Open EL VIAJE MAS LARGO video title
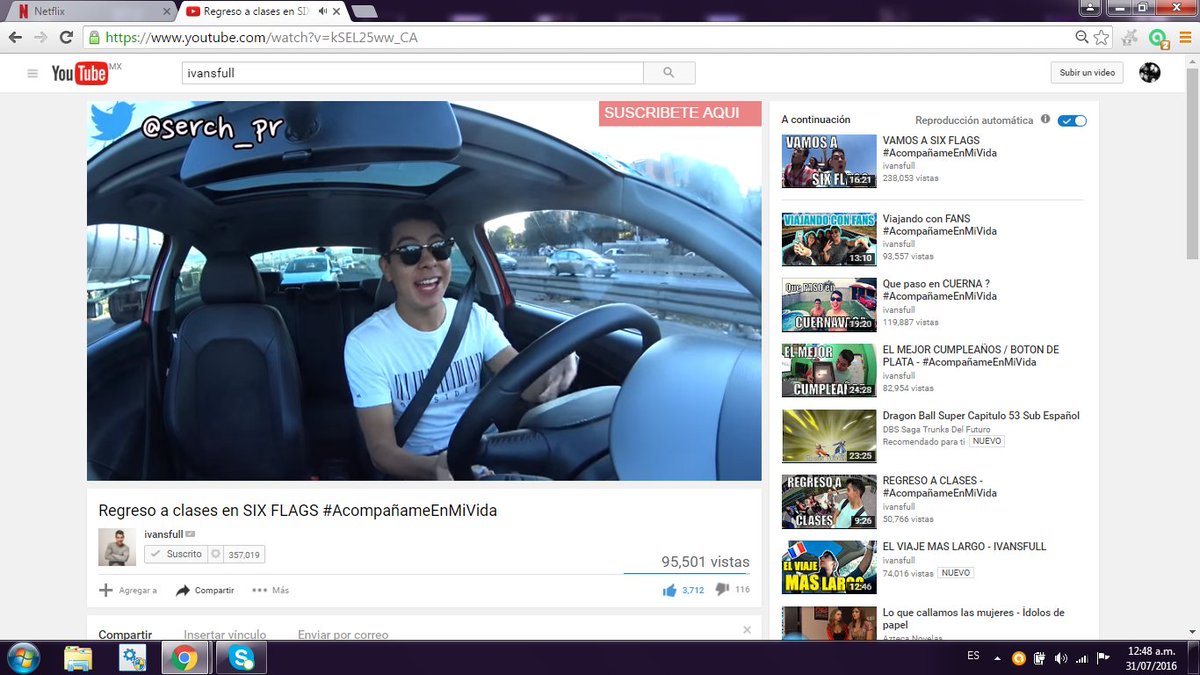This screenshot has width=1200, height=675. coord(964,547)
